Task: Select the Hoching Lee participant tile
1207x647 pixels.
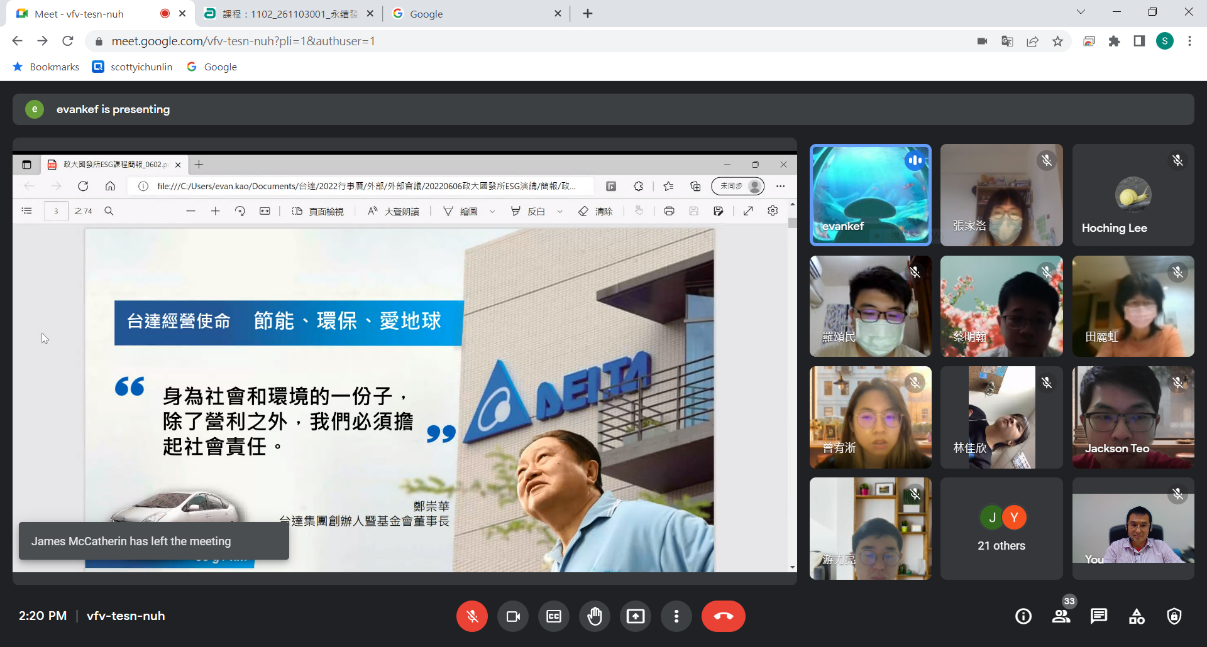Action: [1133, 195]
